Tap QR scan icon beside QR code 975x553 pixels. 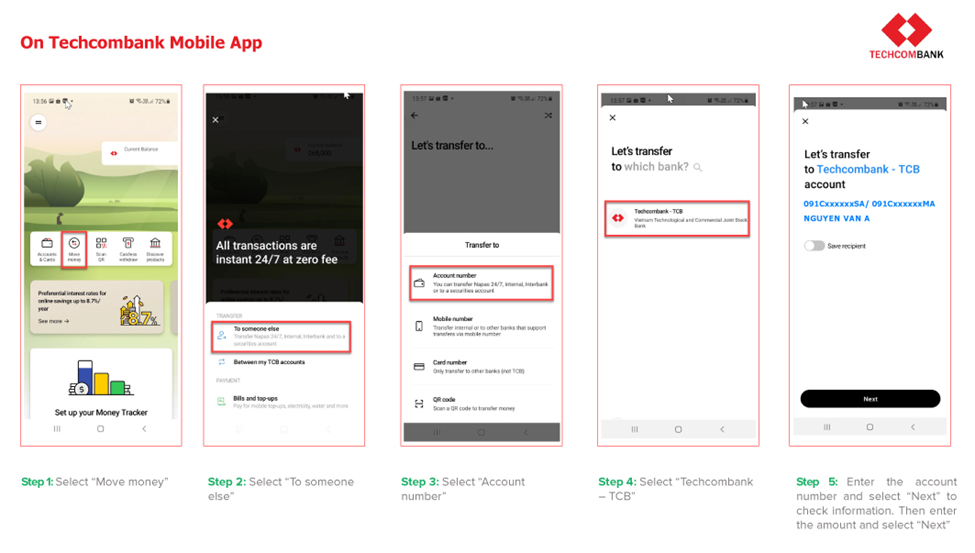tap(419, 404)
